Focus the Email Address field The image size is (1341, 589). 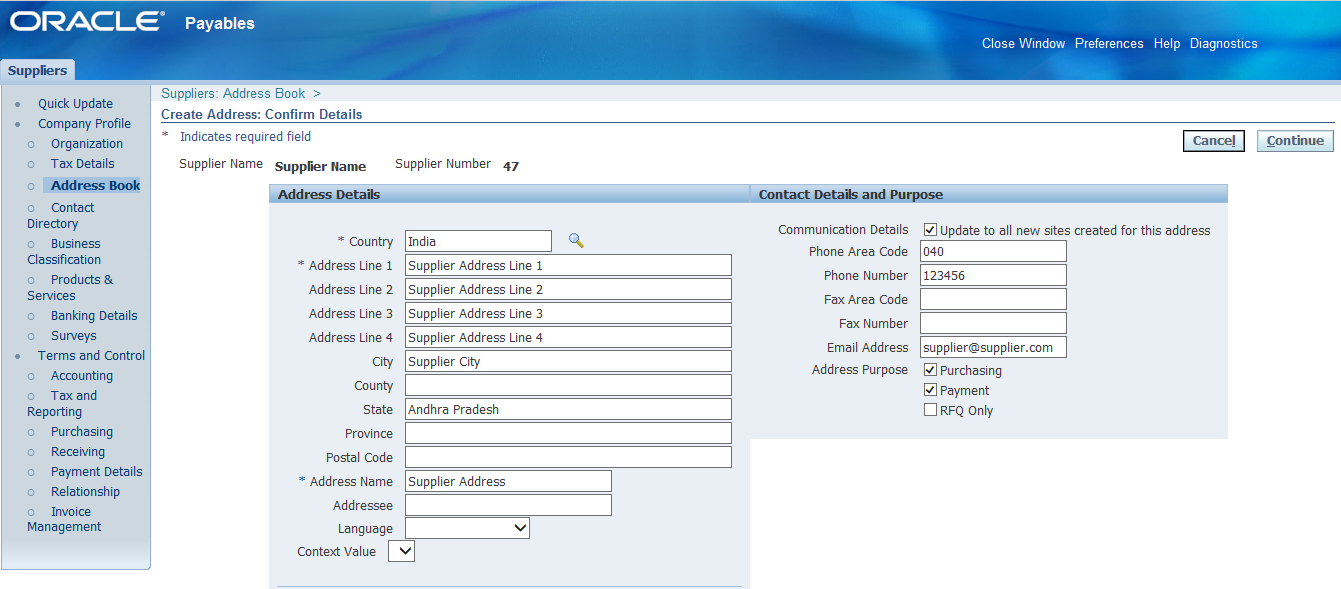pos(992,348)
